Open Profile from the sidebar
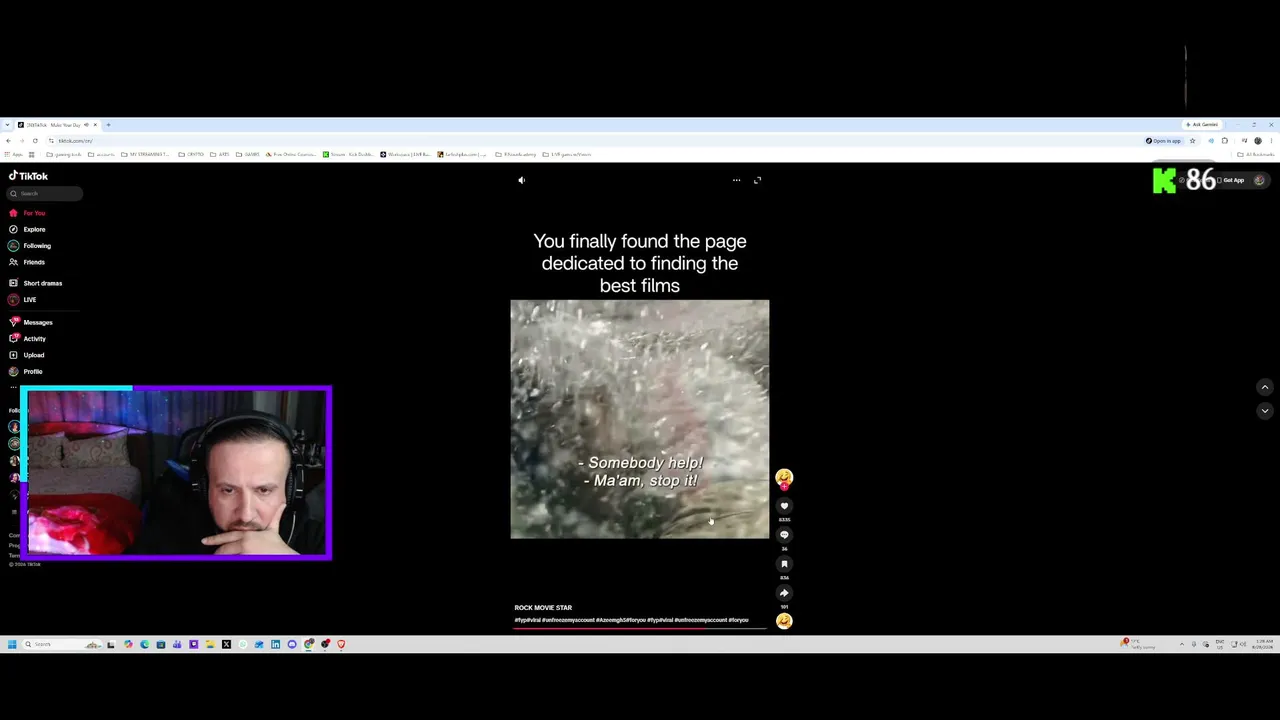This screenshot has height=720, width=1280. (x=26, y=372)
